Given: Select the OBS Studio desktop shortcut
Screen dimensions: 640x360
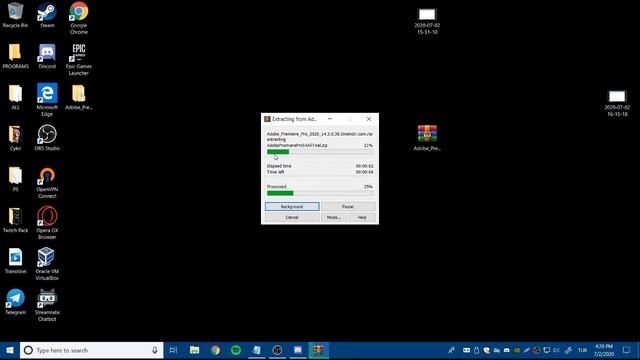Looking at the screenshot, I should 47,138.
